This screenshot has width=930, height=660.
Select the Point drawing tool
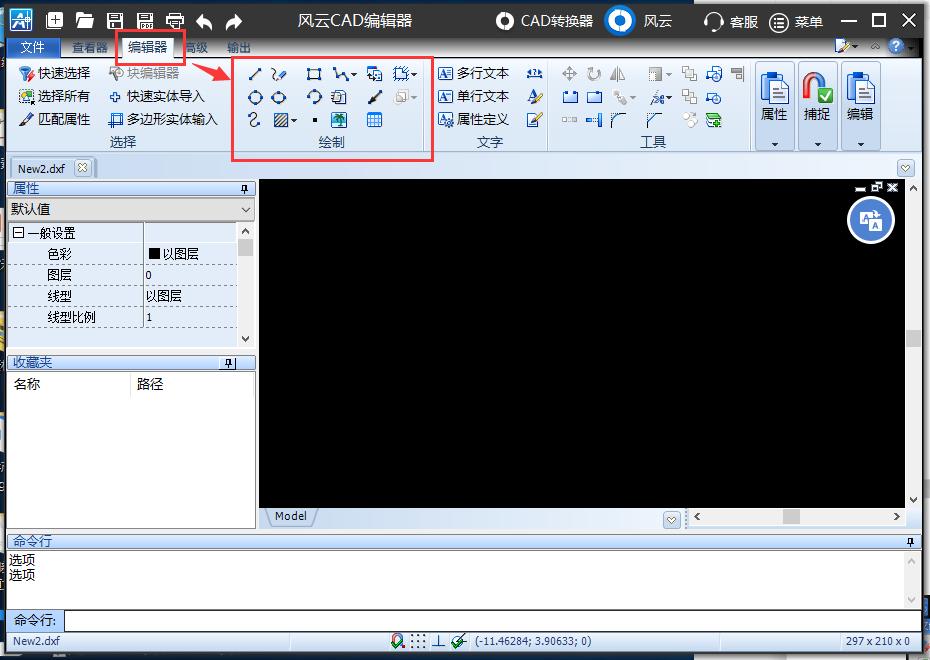point(314,120)
